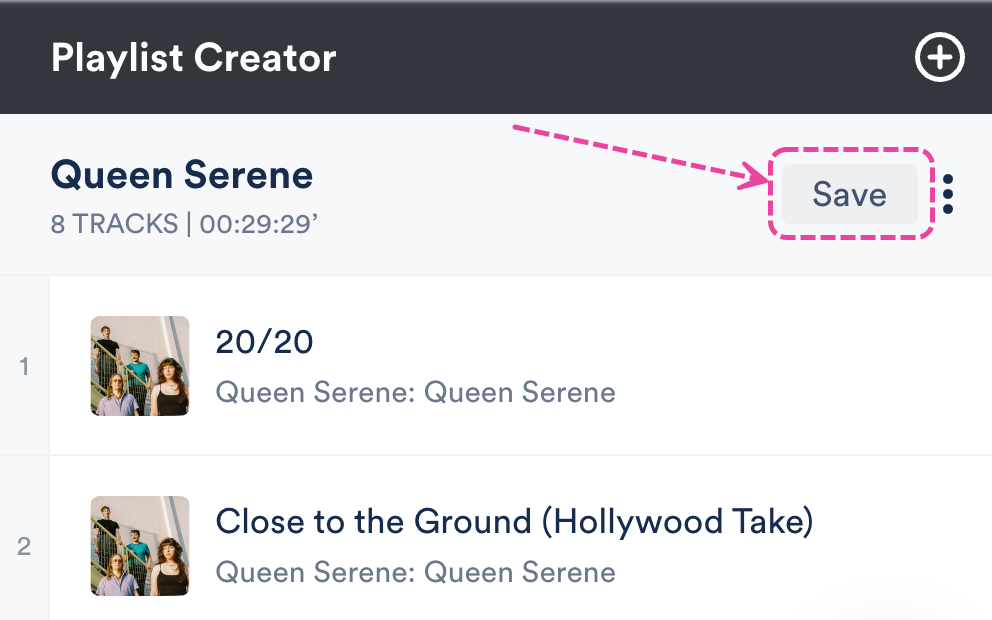Click the Queen Serene playlist name

pos(182,176)
